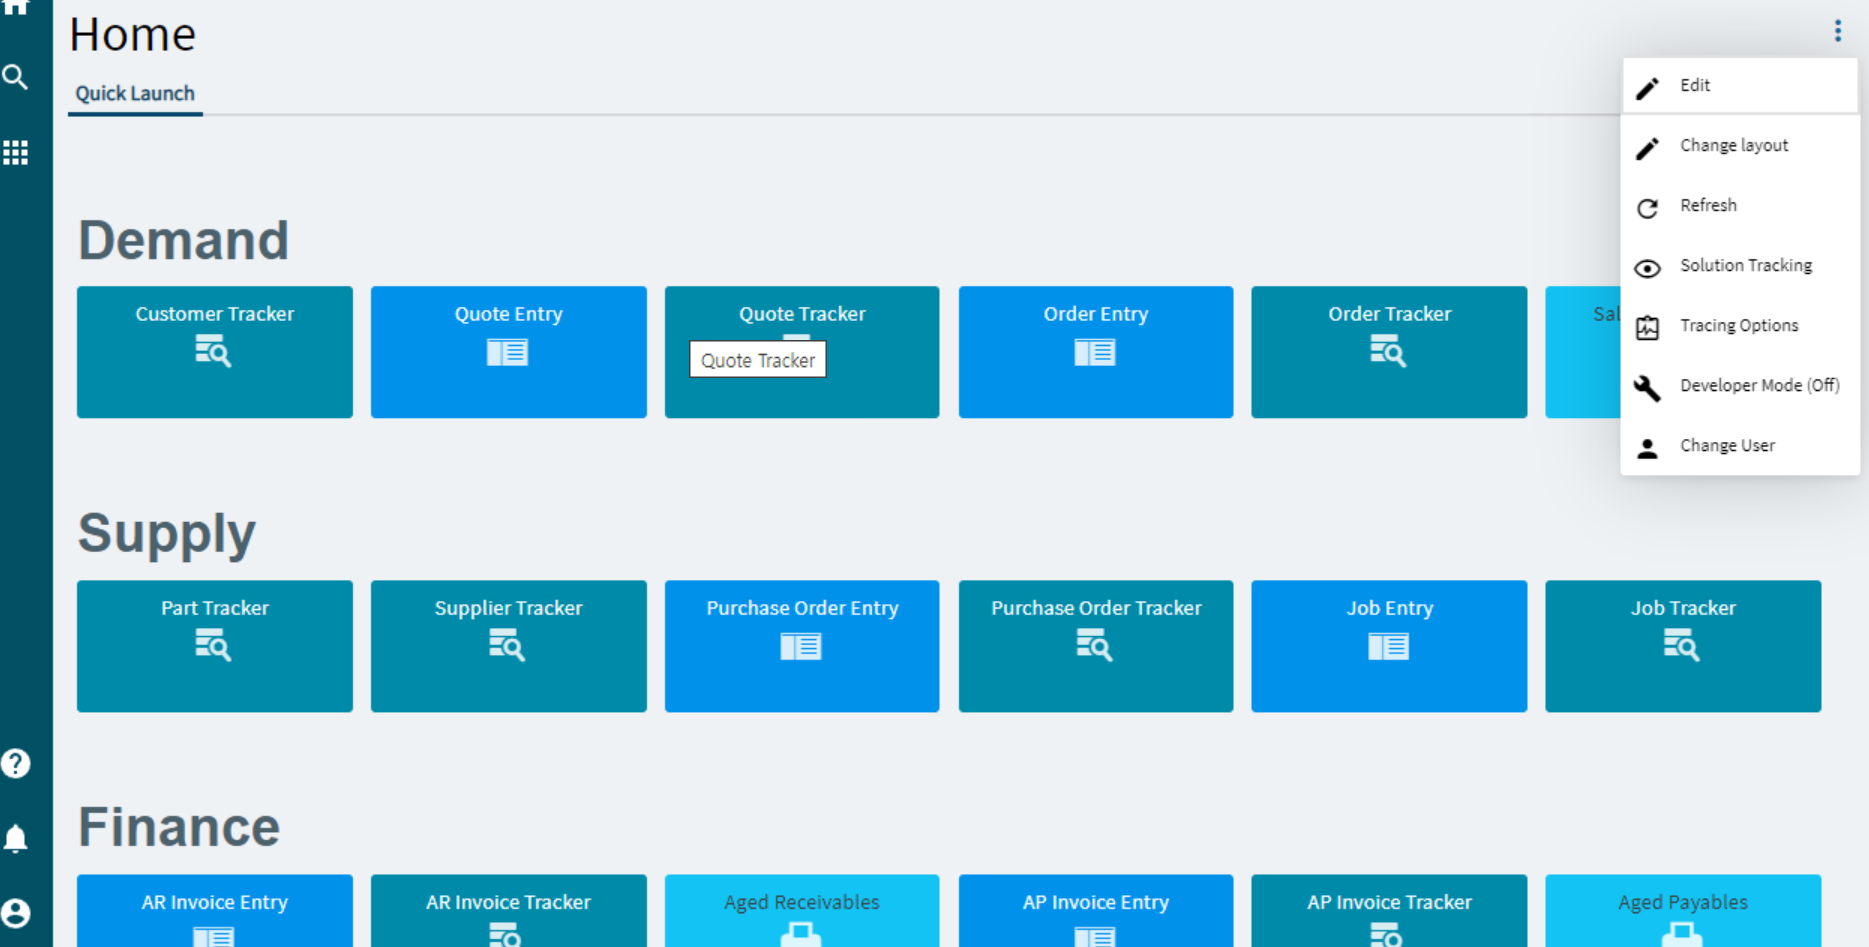This screenshot has height=947, width=1869.
Task: Click the Purchase Order Entry form icon
Action: click(x=801, y=647)
